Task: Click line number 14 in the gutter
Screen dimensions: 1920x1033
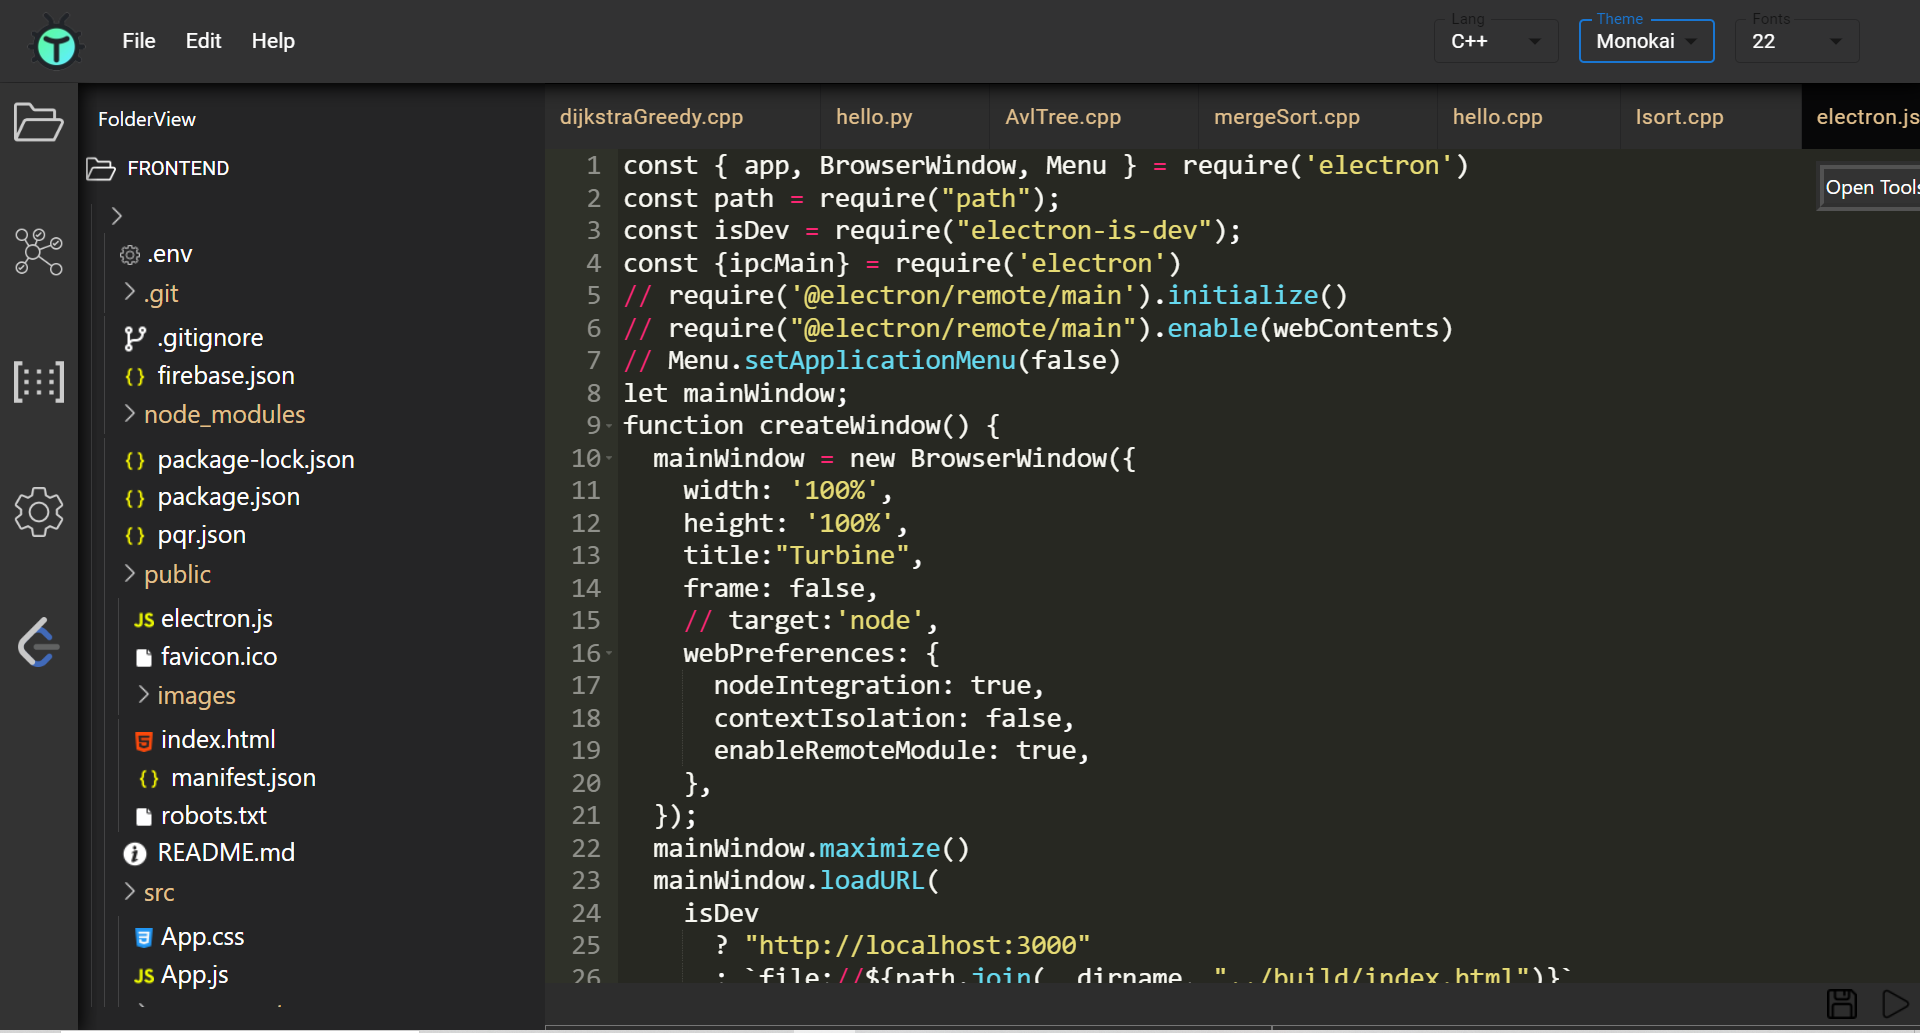Action: point(586,589)
